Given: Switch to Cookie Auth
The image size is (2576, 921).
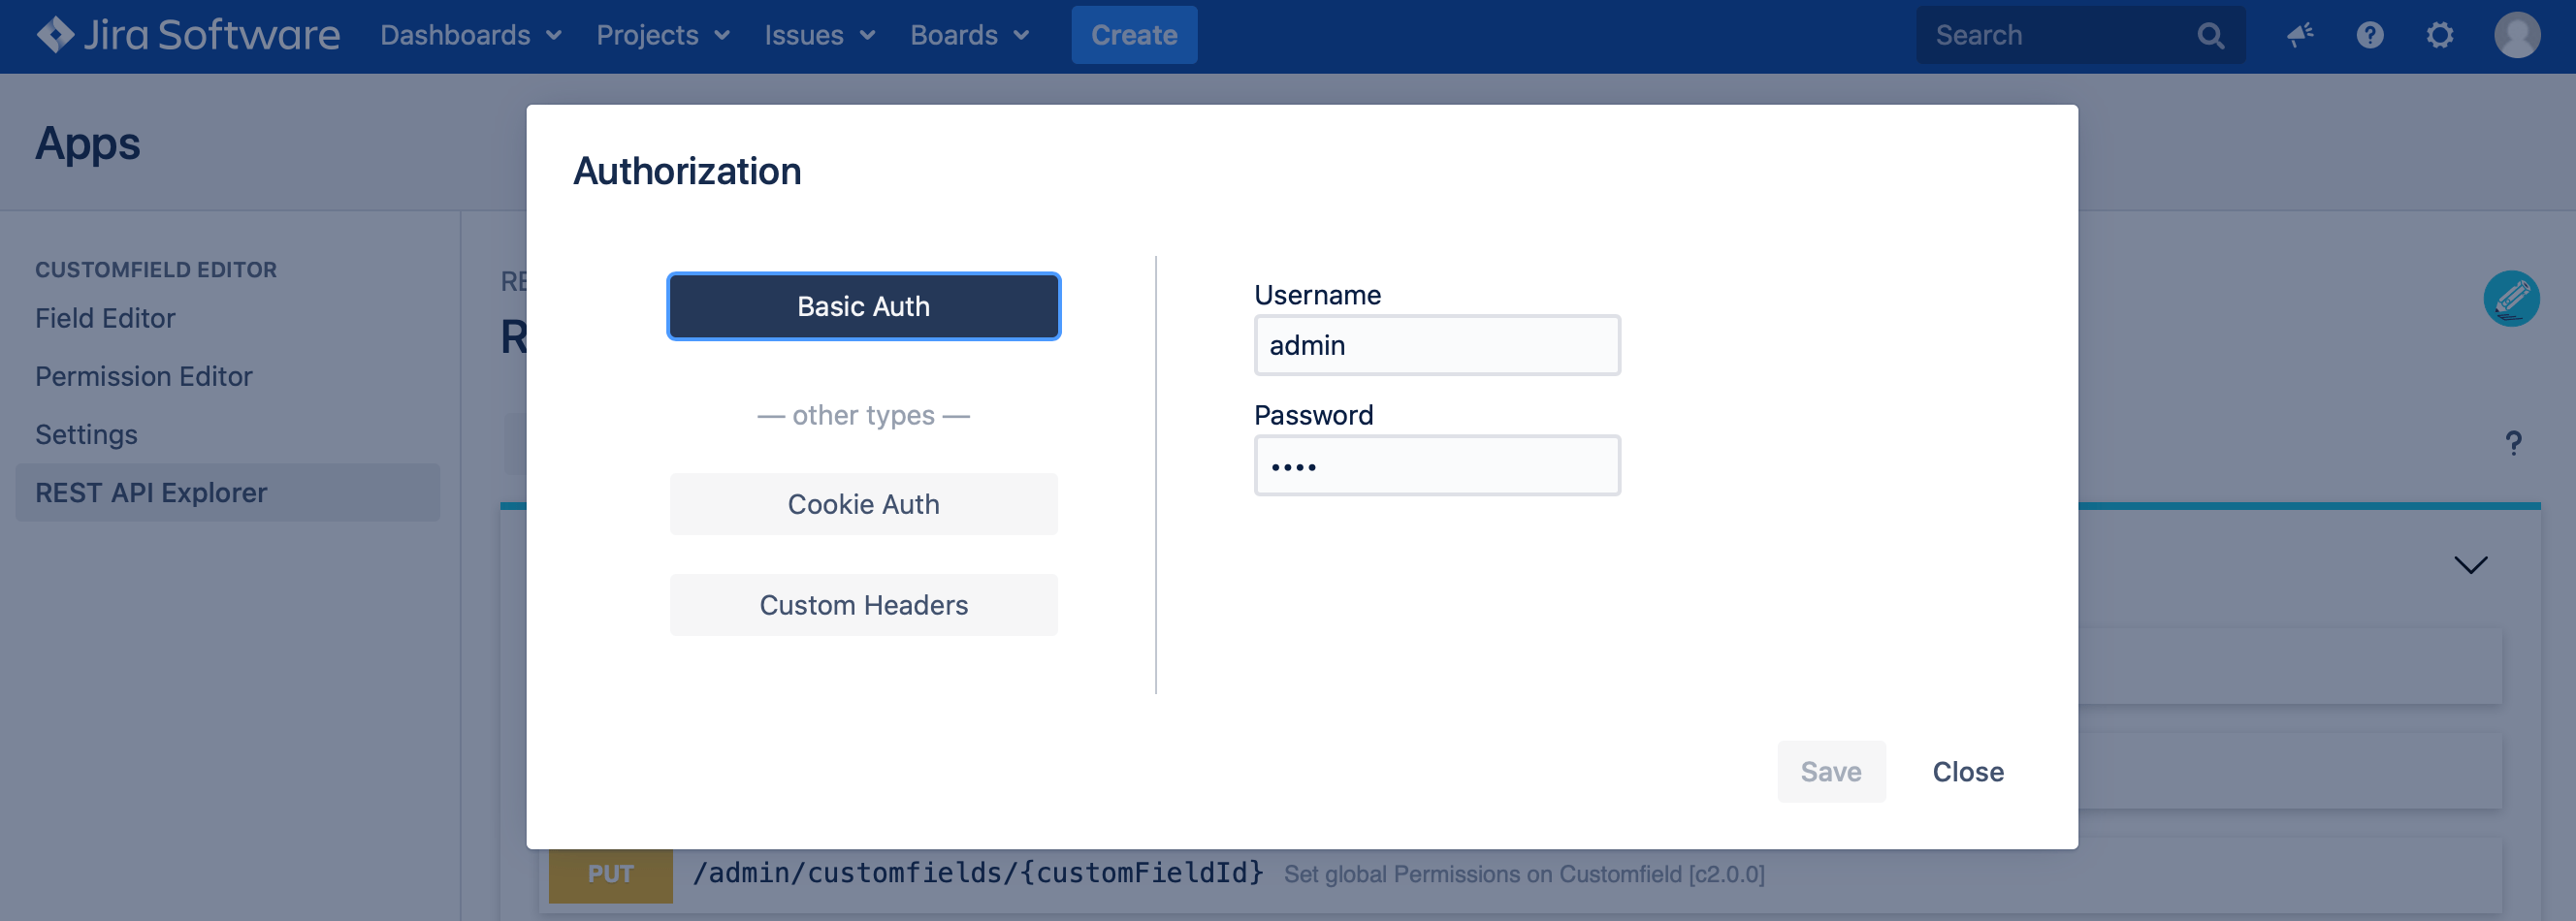Looking at the screenshot, I should 863,503.
